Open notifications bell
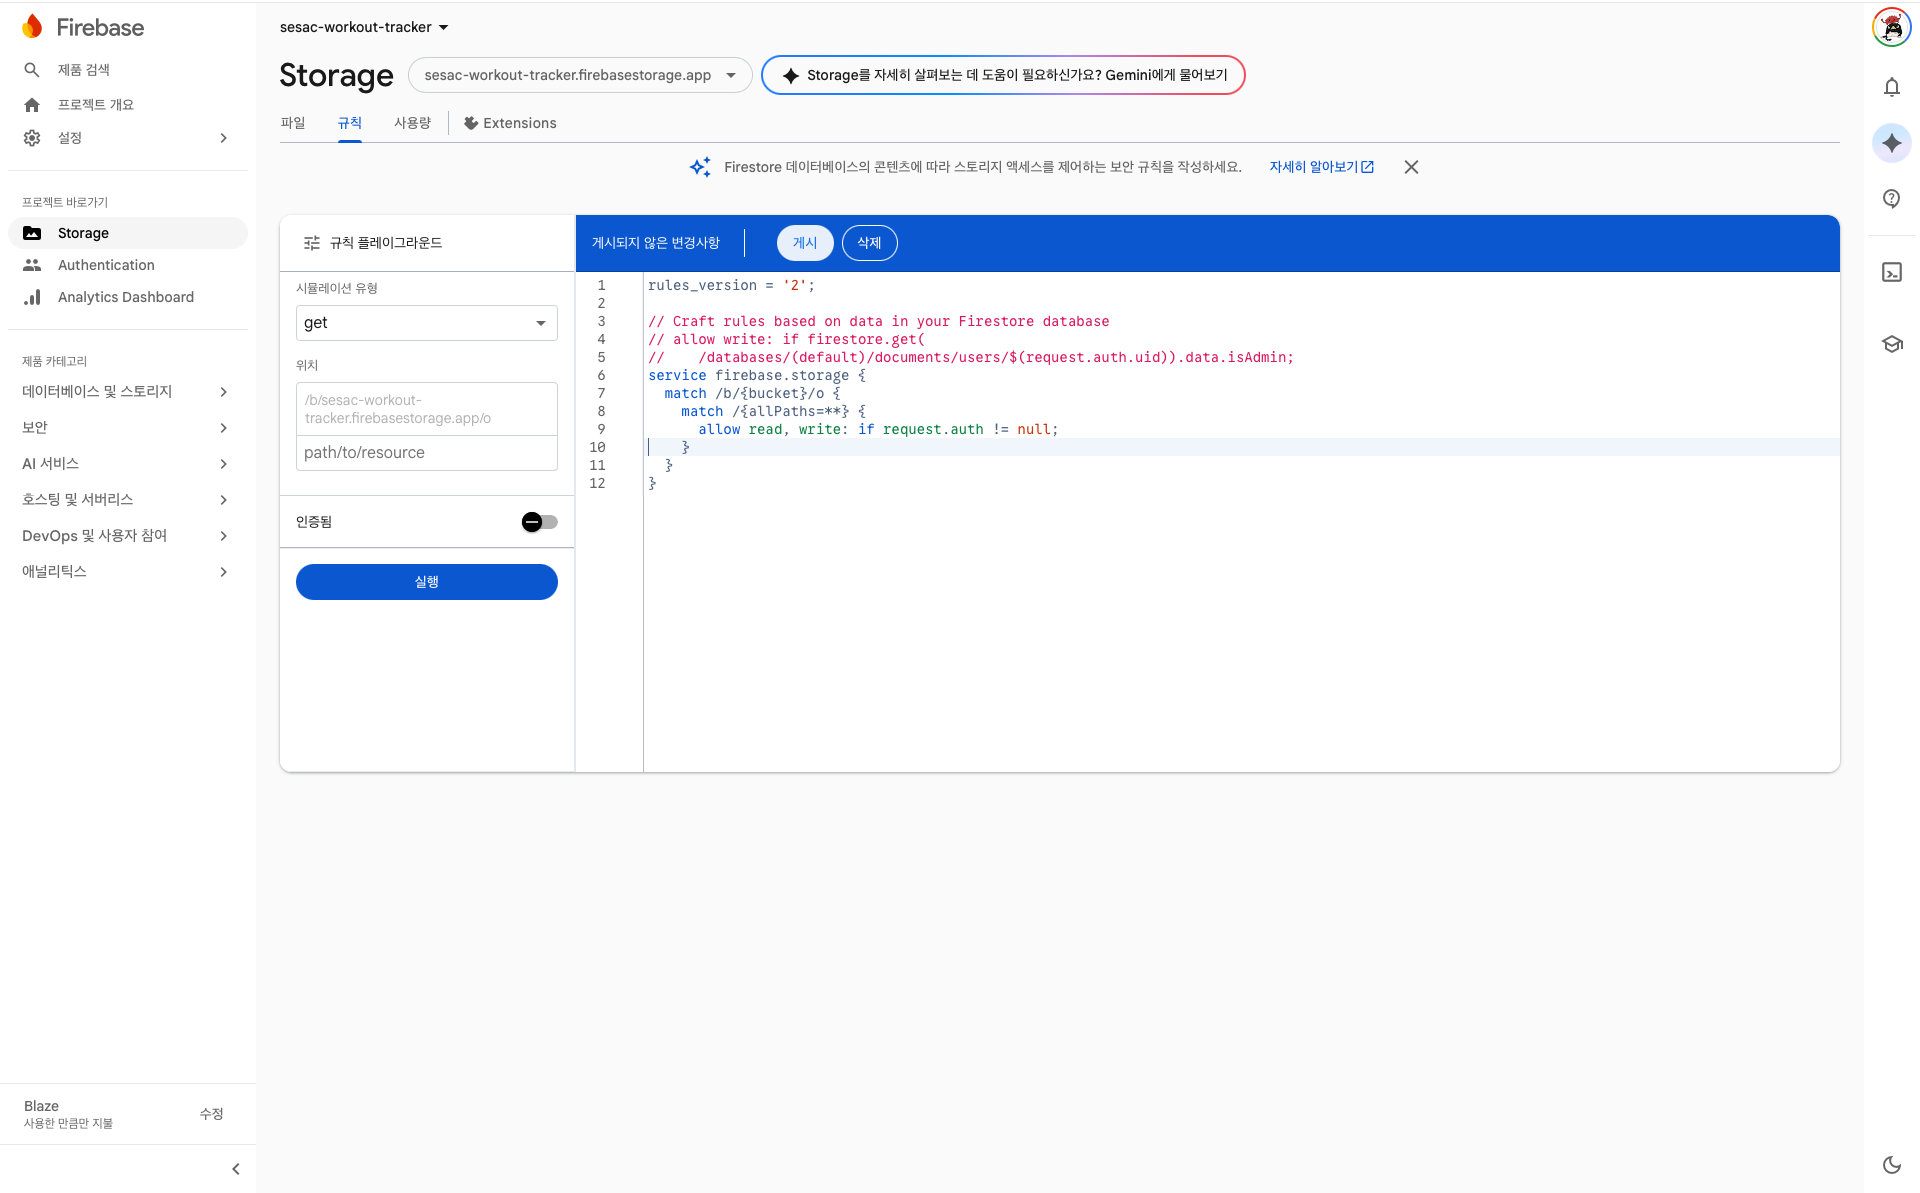 coord(1892,87)
